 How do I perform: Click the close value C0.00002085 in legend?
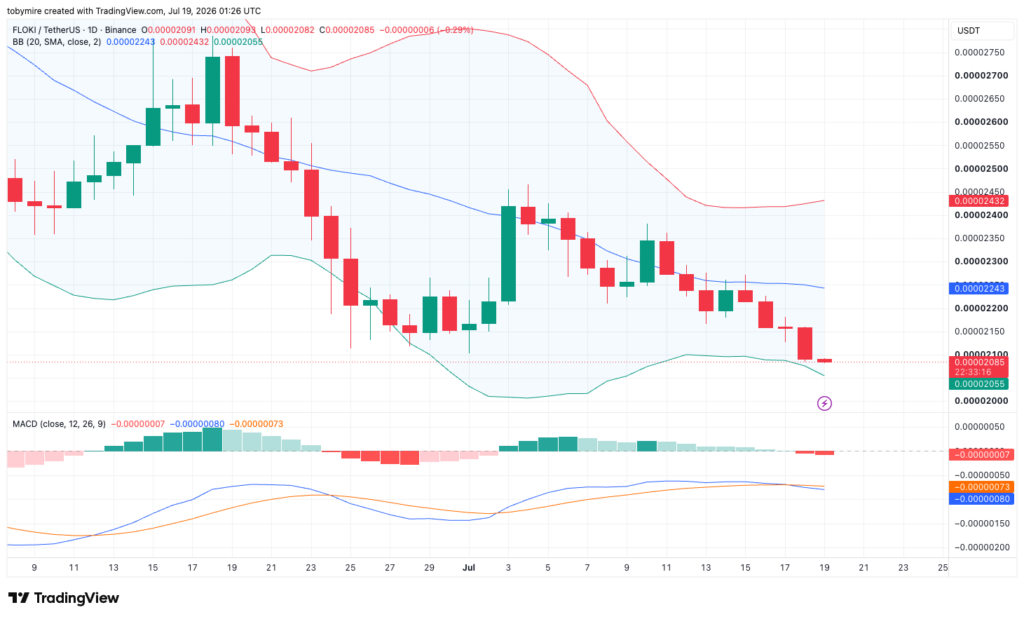[347, 30]
